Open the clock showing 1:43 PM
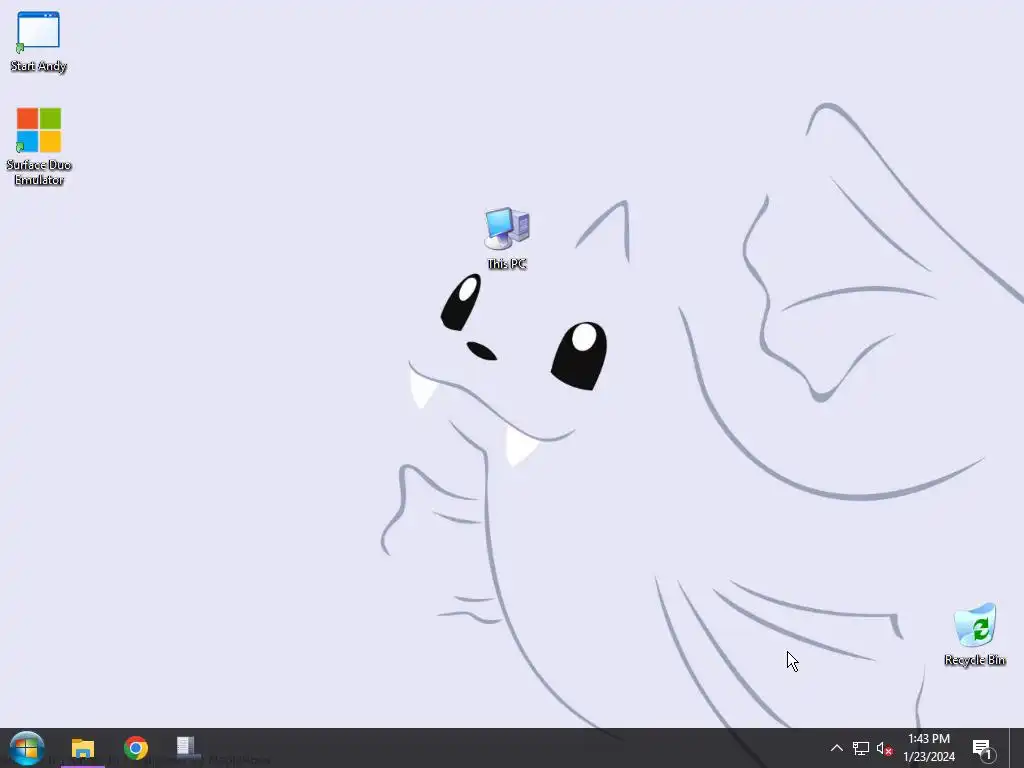Screen dimensions: 1024x768 click(929, 748)
